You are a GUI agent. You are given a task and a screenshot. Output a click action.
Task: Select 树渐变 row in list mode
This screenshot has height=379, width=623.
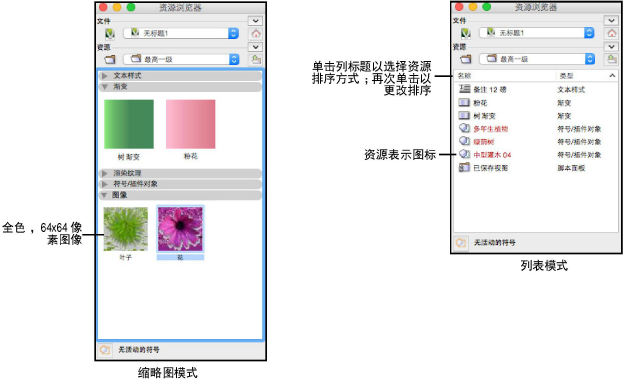click(x=536, y=116)
